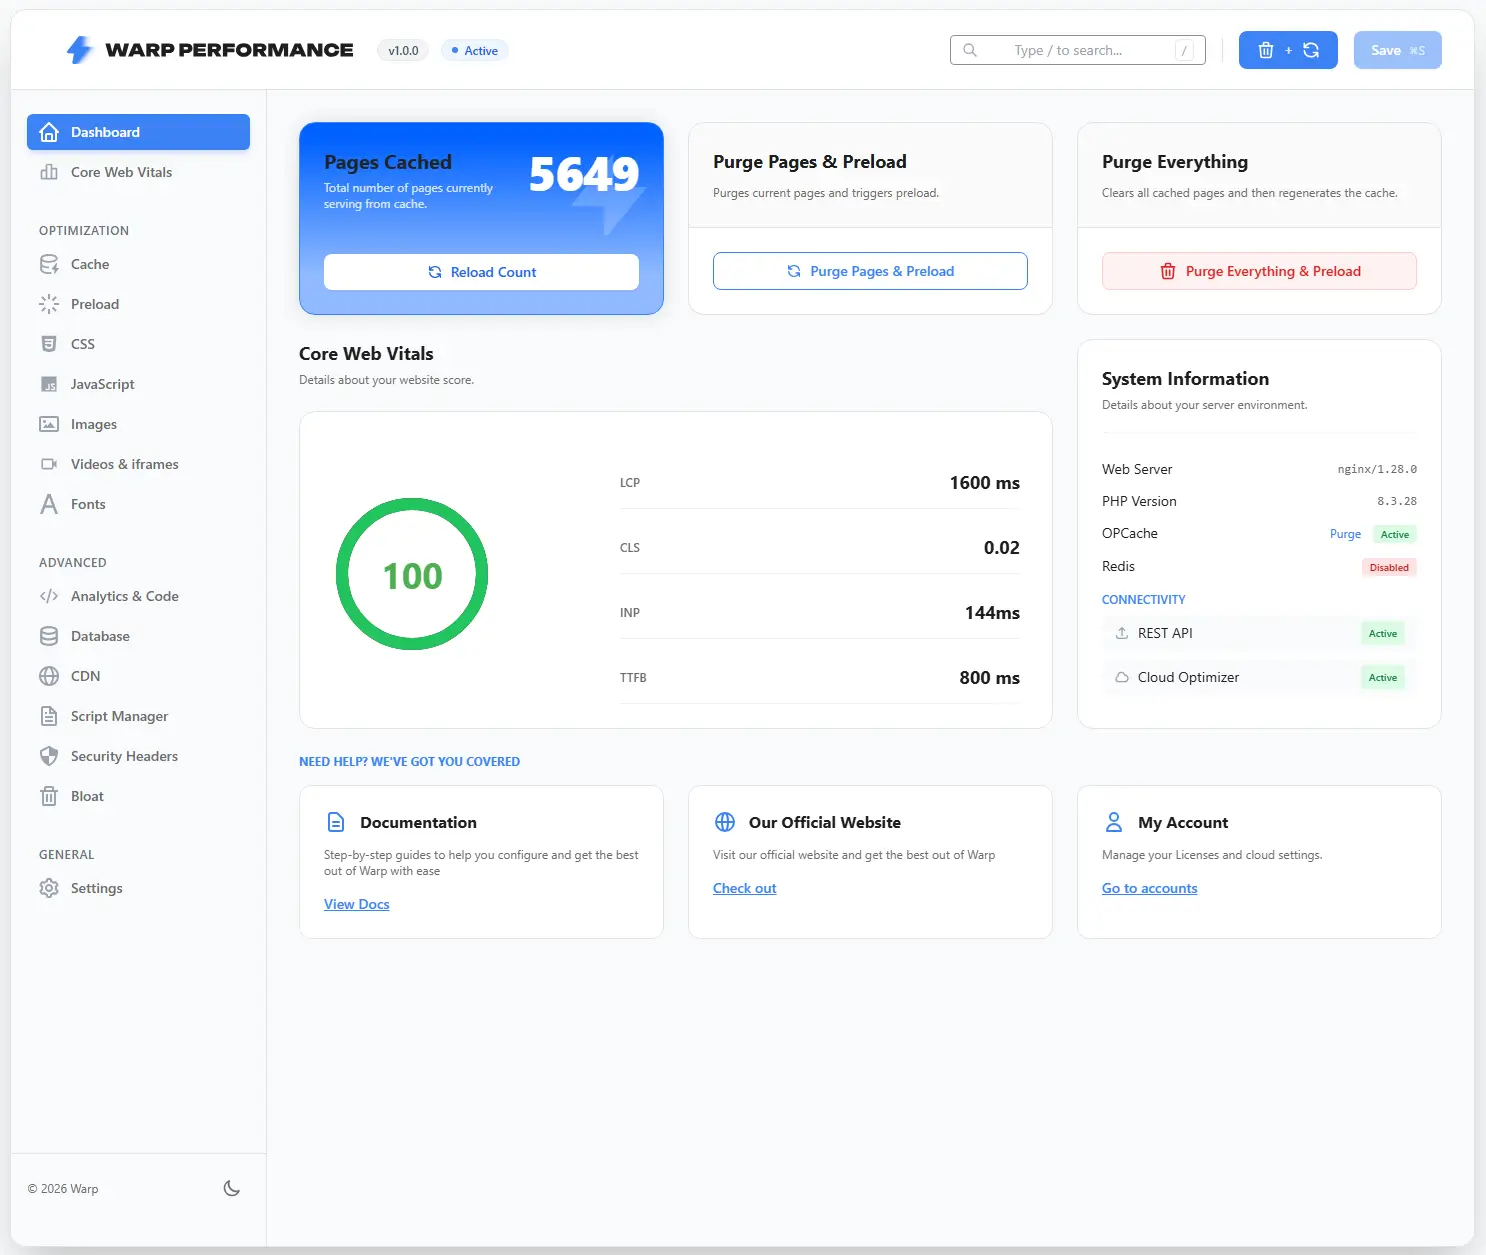Screen dimensions: 1486x1255
Task: Select the Cache optimization icon
Action: [x=49, y=264]
